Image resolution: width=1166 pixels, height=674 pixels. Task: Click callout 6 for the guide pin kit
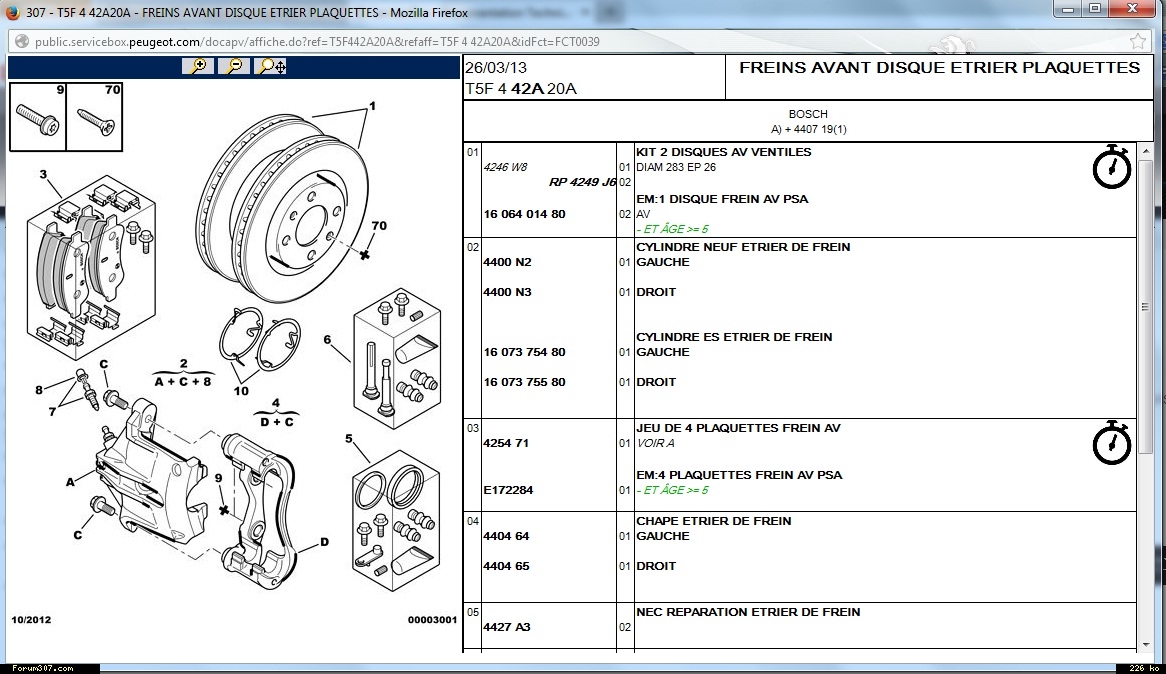point(327,339)
